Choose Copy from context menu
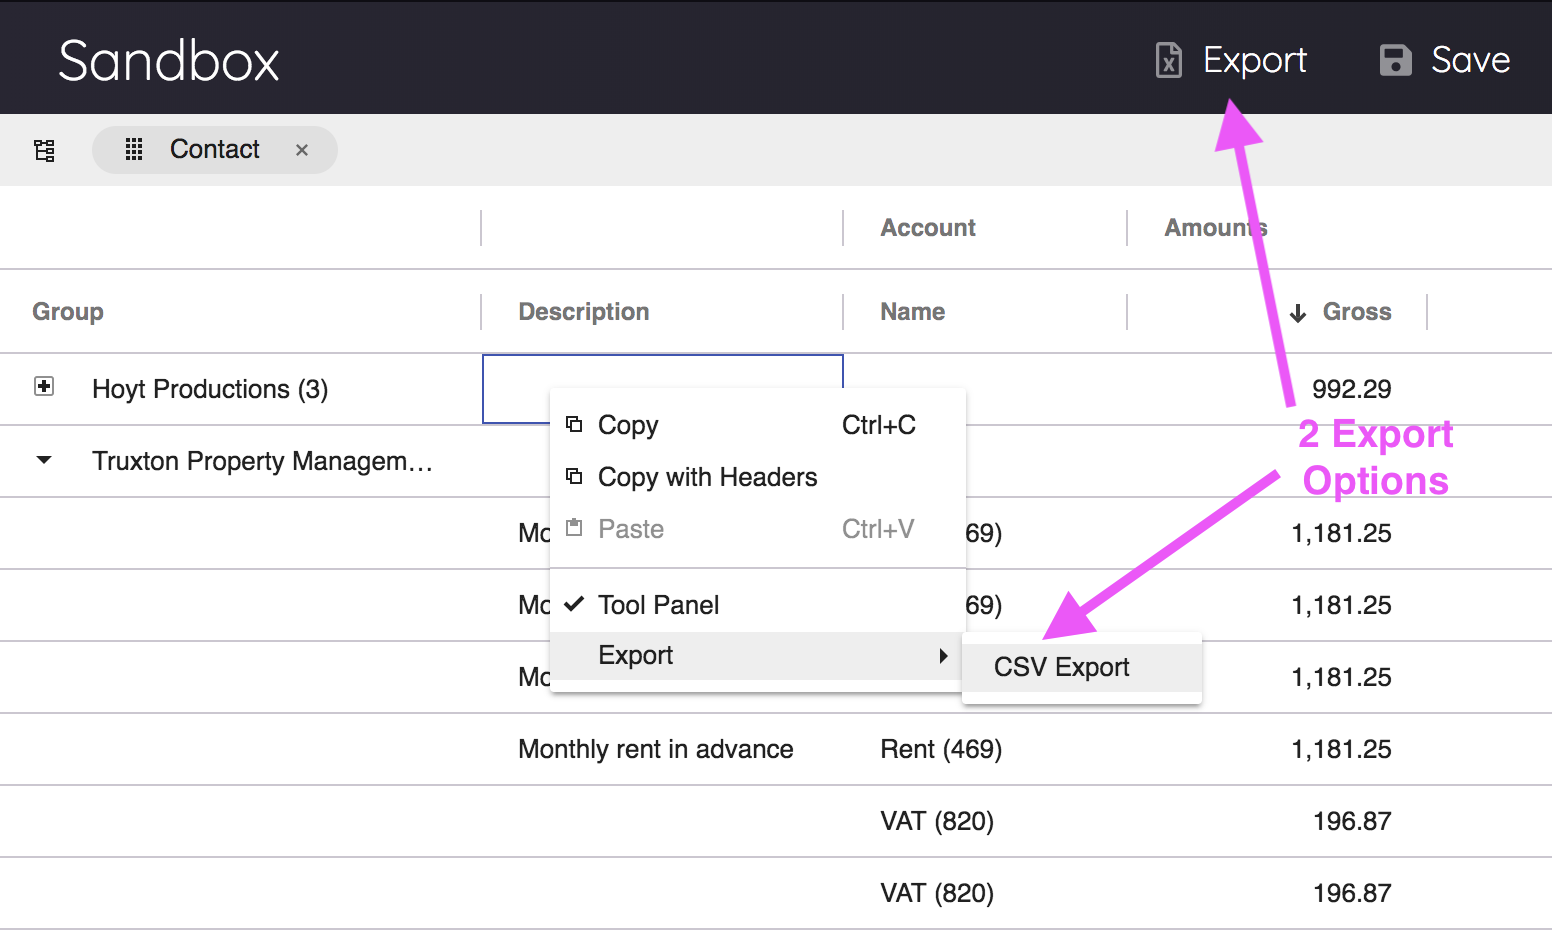 pyautogui.click(x=758, y=425)
